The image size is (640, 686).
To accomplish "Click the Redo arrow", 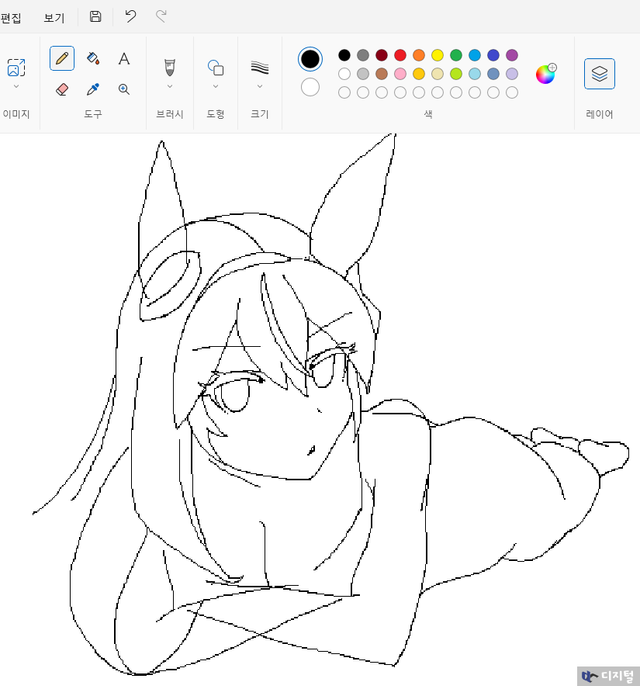I will [161, 16].
